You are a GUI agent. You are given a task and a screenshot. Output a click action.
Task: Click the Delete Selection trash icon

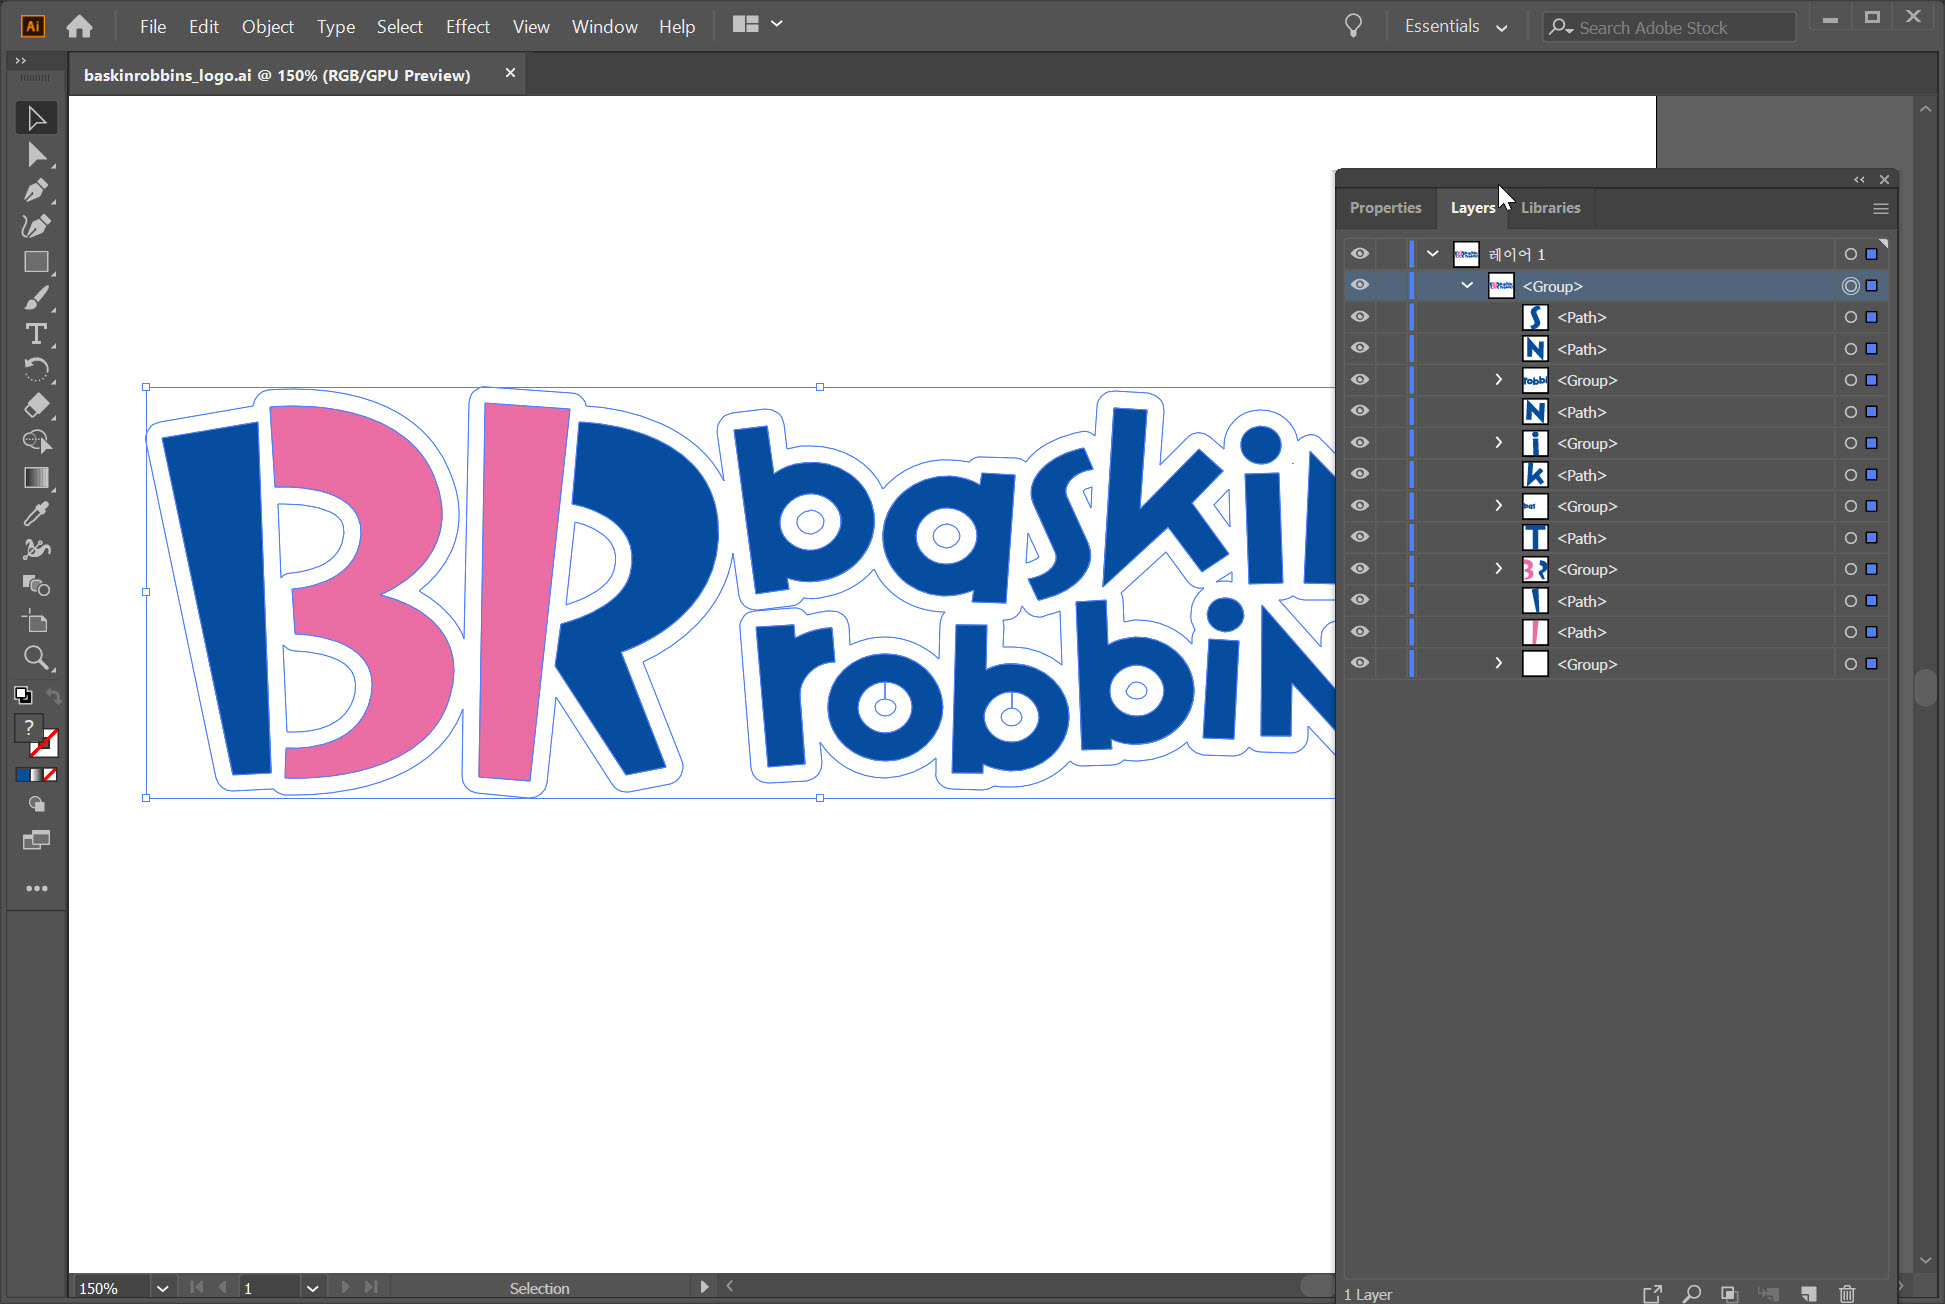pos(1847,1293)
